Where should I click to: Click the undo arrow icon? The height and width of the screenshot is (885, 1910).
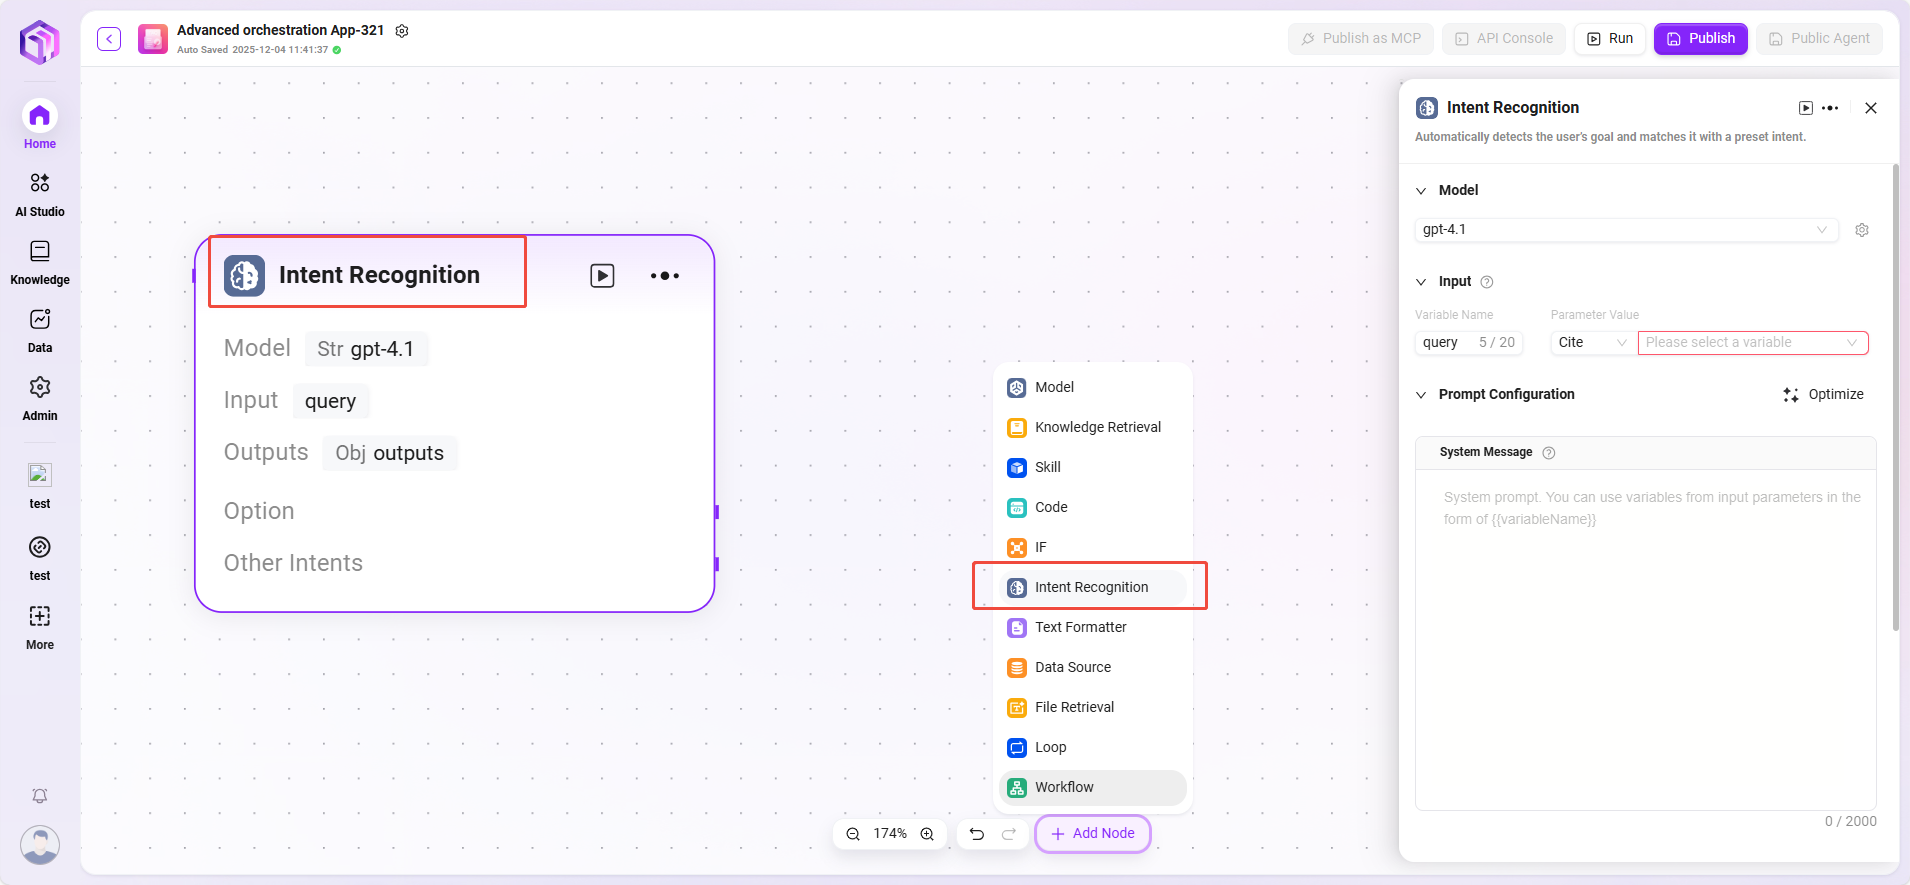pyautogui.click(x=977, y=834)
